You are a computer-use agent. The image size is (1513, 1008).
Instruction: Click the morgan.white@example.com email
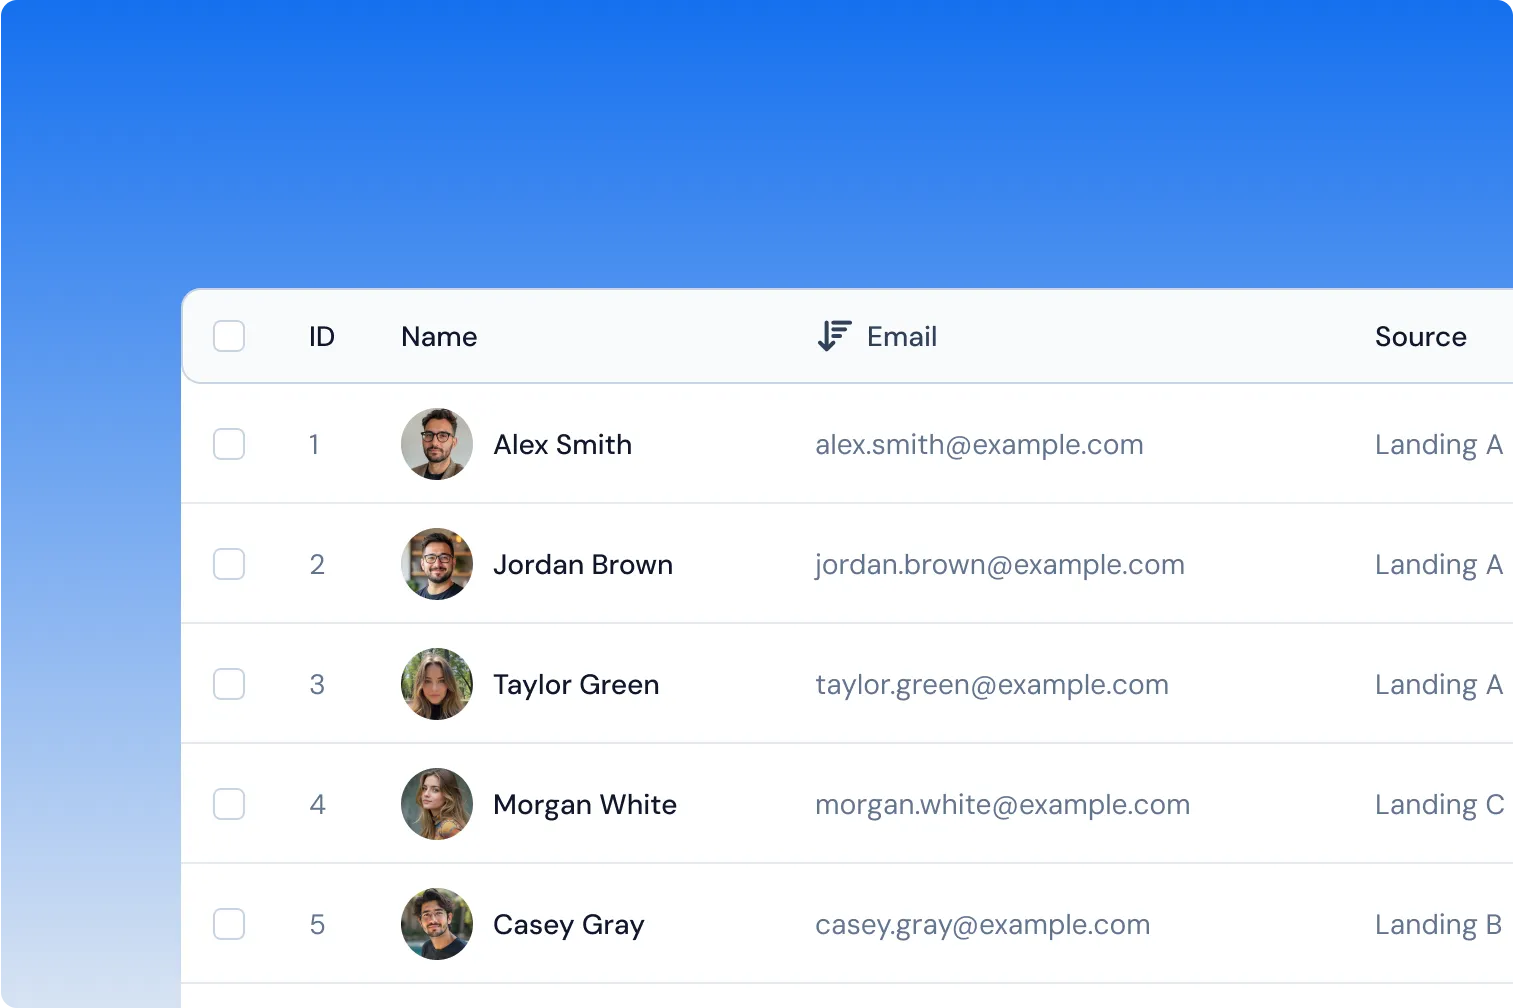pos(1002,805)
